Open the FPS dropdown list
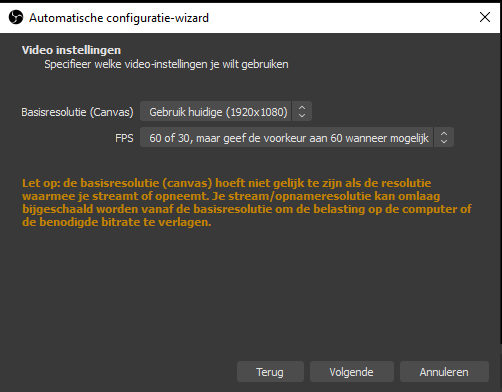502x392 pixels. 297,137
